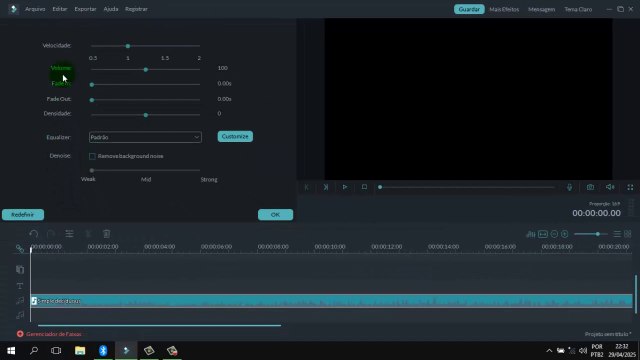Stop the preview playback
The image size is (640, 360).
(x=364, y=187)
